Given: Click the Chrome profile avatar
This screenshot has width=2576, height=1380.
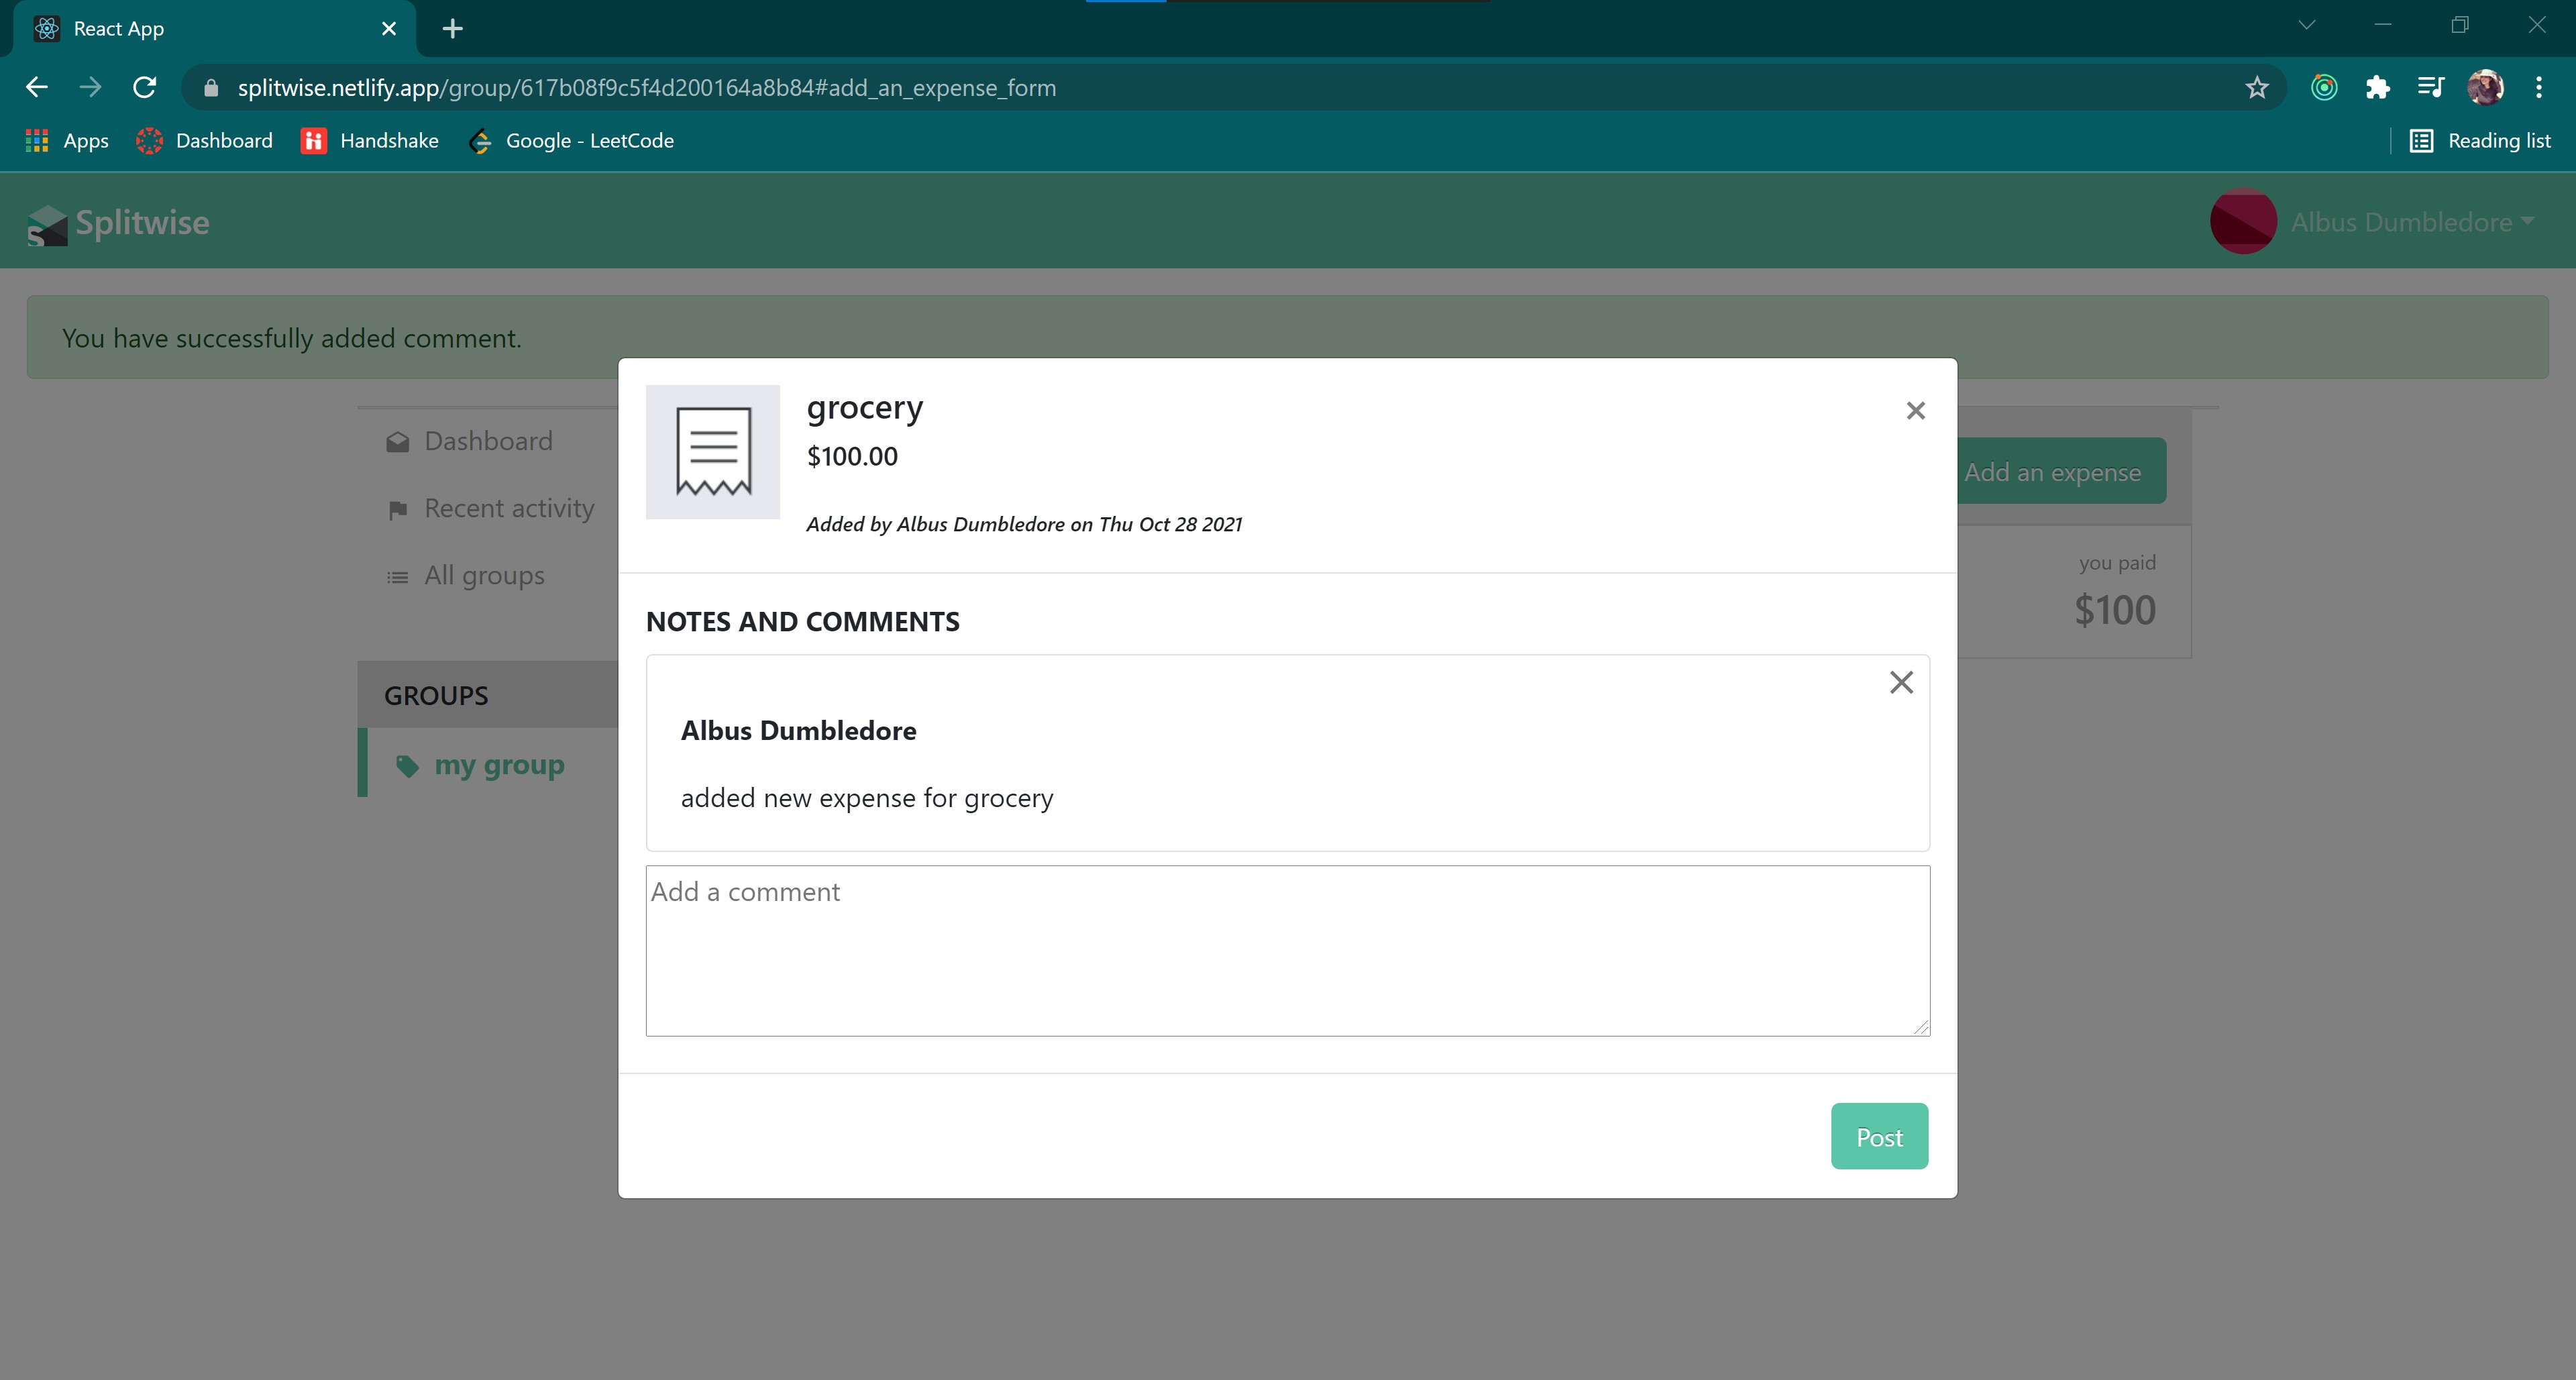Looking at the screenshot, I should click(x=2484, y=88).
